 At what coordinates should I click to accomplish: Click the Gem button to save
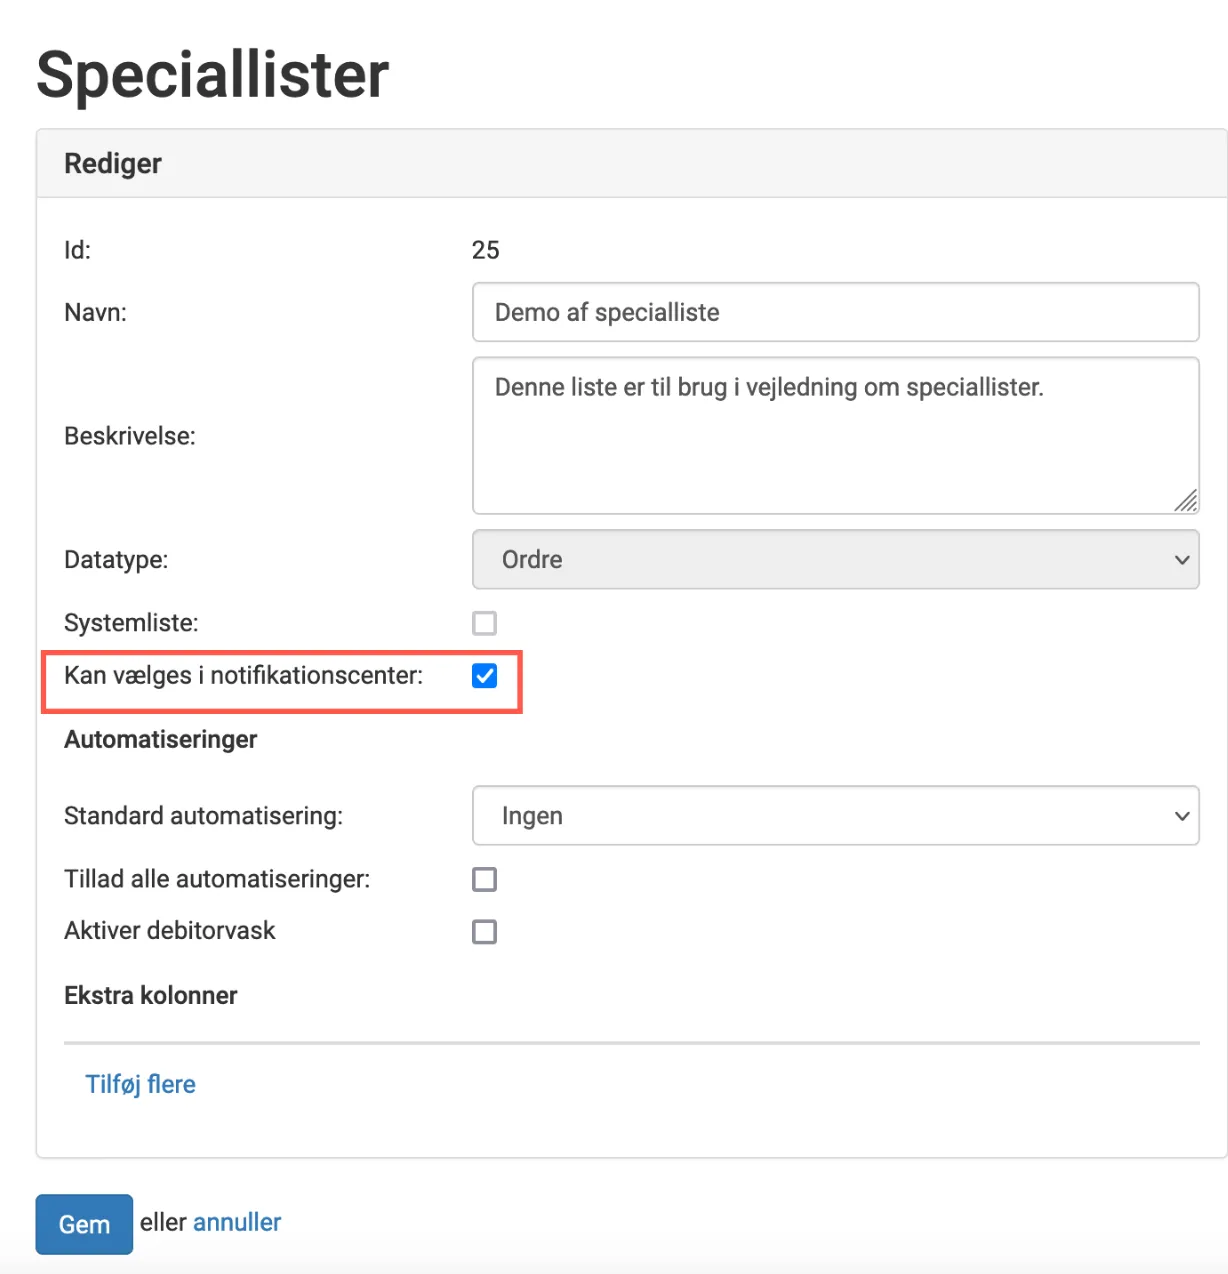coord(83,1223)
